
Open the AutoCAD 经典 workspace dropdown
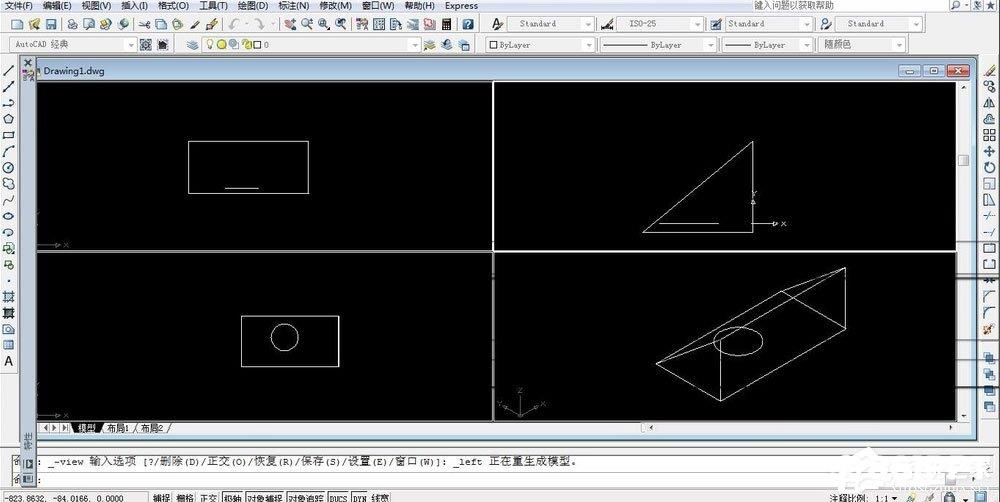click(x=131, y=45)
